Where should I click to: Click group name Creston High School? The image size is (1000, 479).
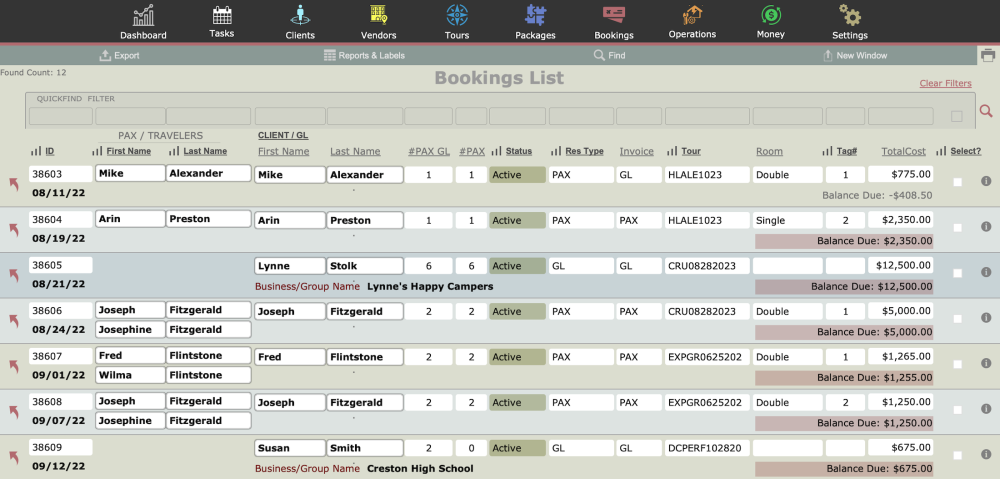tap(420, 469)
